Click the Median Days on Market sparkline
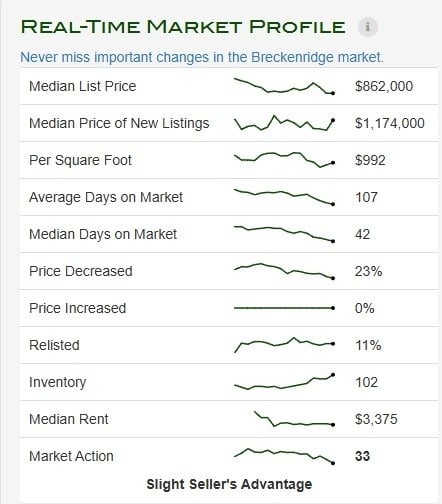 [x=284, y=234]
